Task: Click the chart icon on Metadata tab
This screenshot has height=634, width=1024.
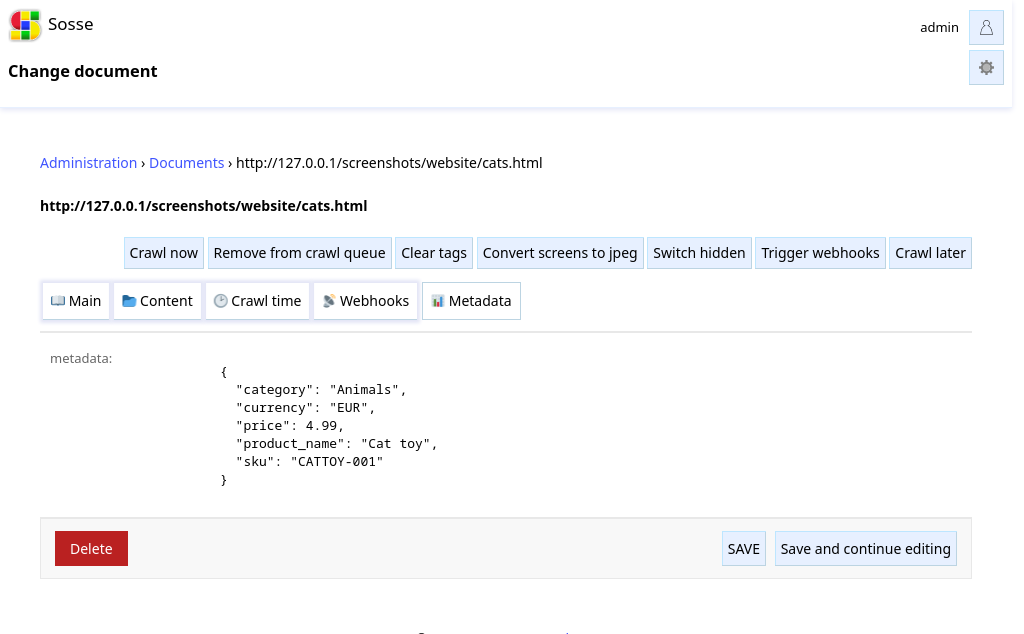Action: pyautogui.click(x=438, y=301)
